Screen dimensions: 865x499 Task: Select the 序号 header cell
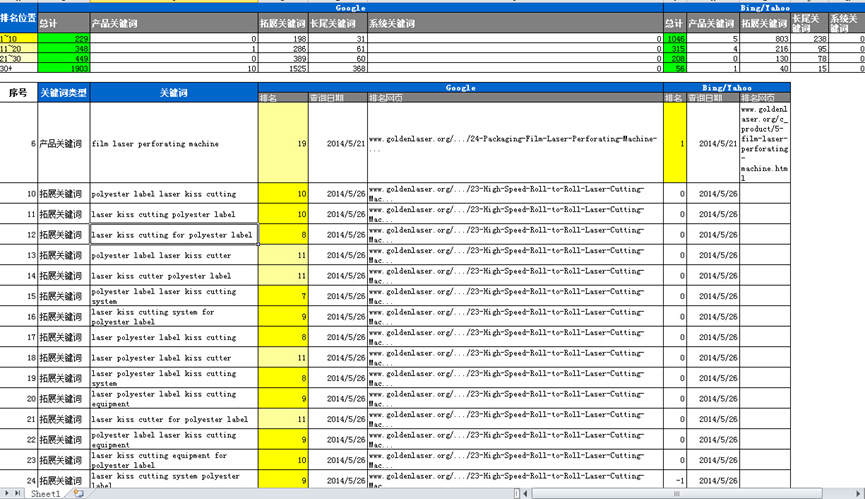pos(18,92)
